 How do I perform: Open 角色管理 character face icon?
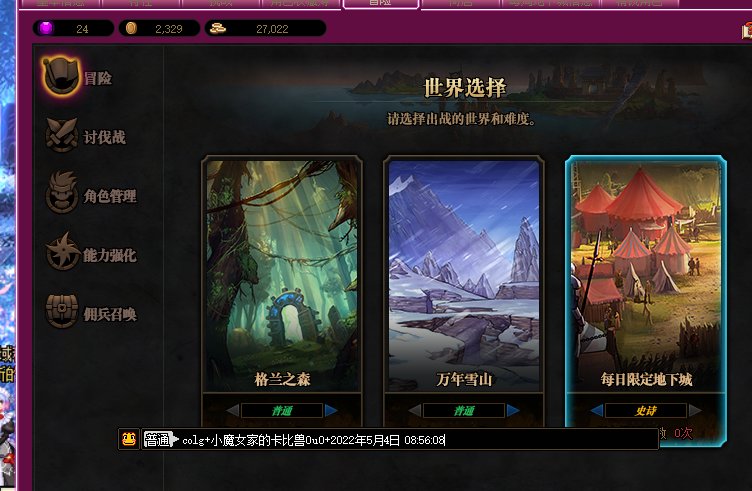click(x=61, y=193)
